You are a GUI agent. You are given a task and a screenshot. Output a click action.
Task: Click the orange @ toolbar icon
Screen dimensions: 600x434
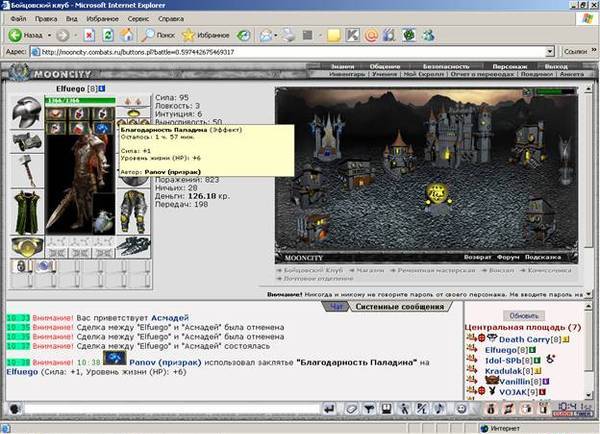point(371,36)
